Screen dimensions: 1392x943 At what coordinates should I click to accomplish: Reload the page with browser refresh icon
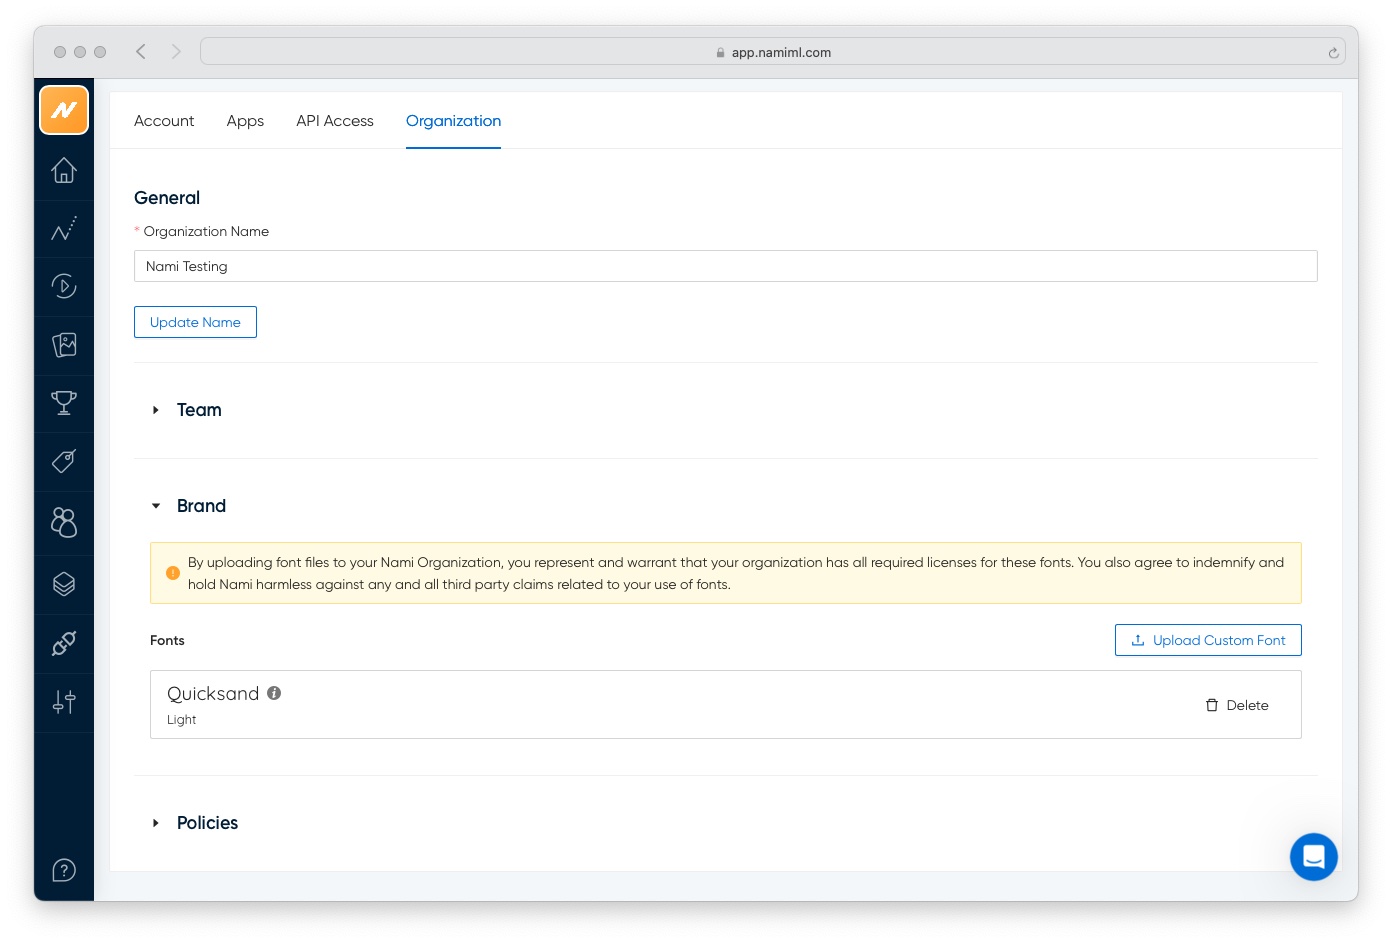pyautogui.click(x=1333, y=53)
